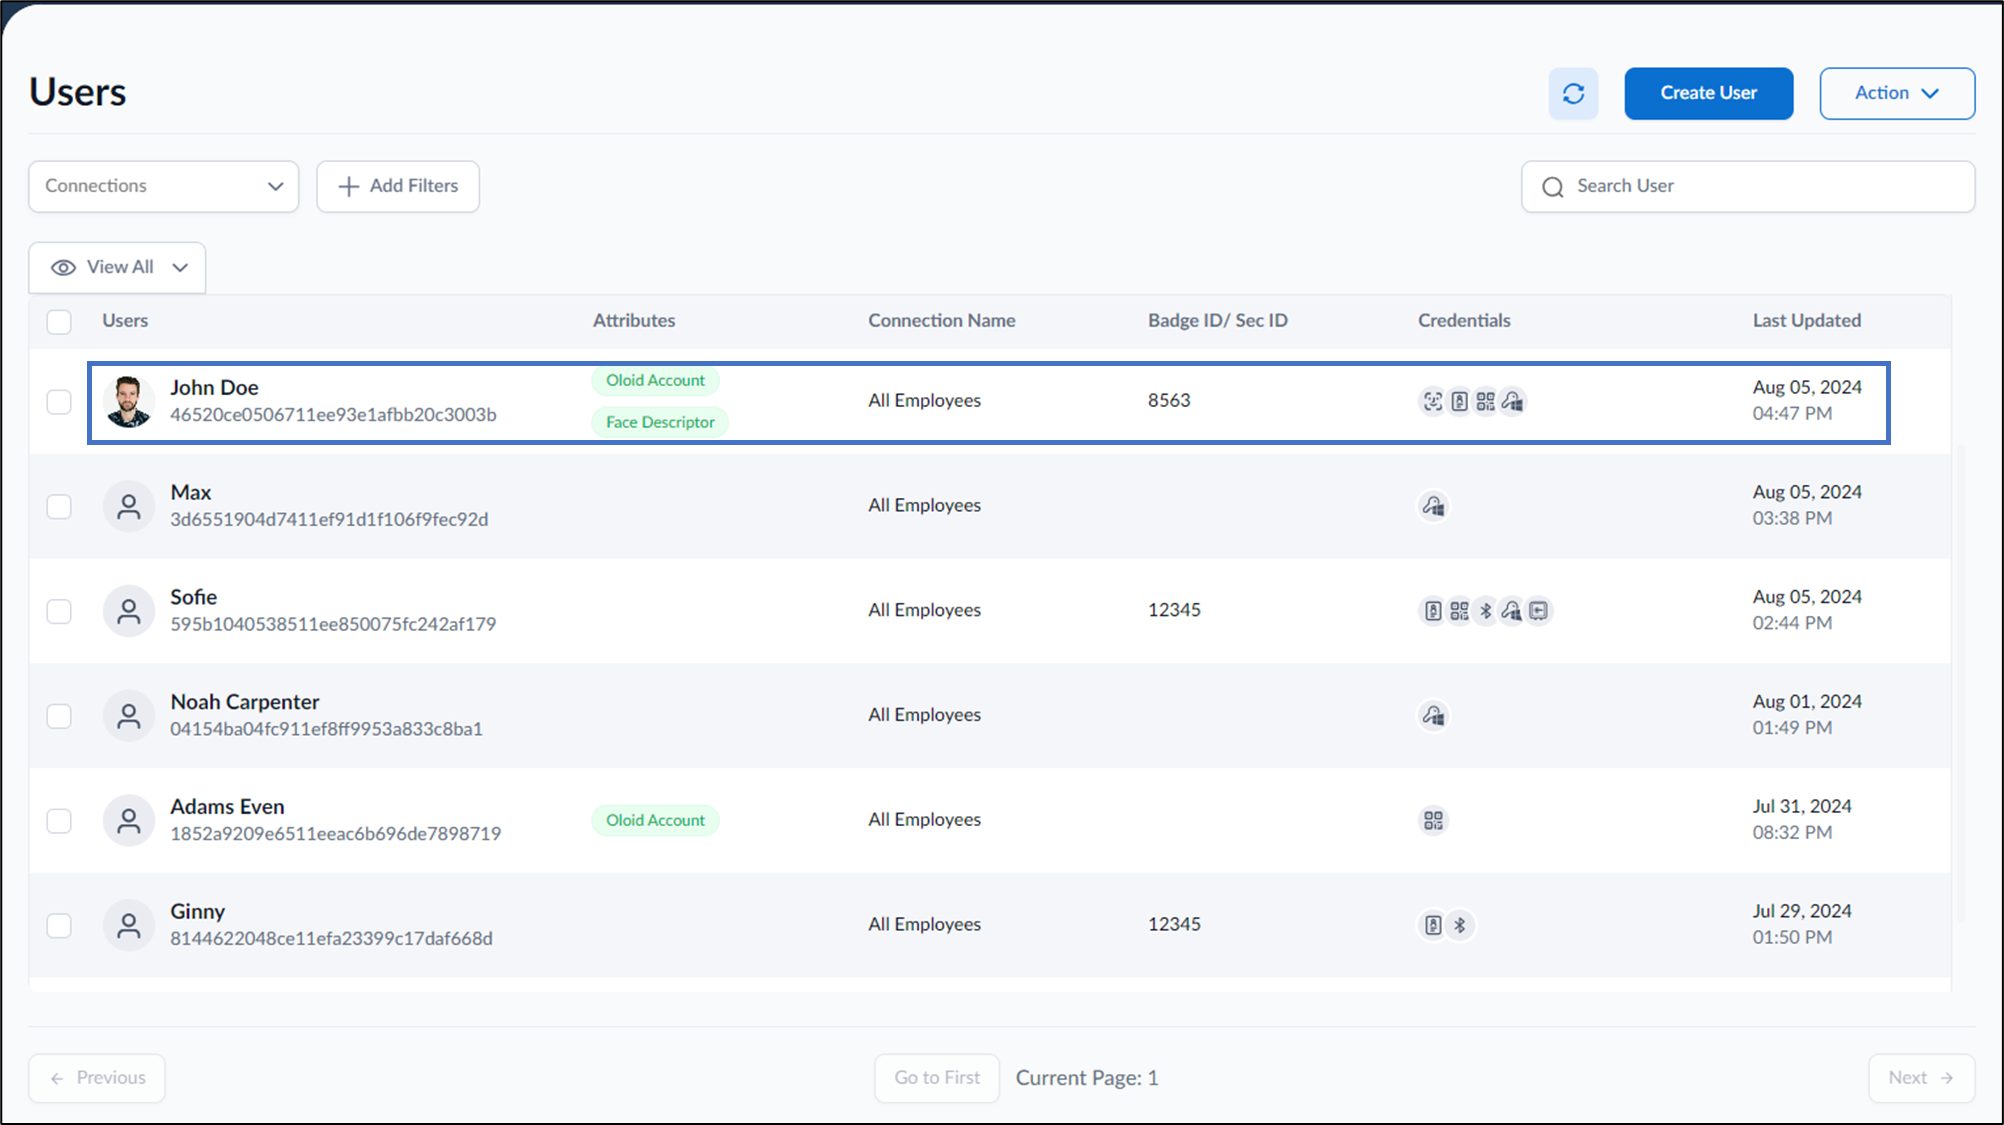Screen dimensions: 2004x1125
Task: Click John Doe's face scan credential icon
Action: coord(1433,401)
